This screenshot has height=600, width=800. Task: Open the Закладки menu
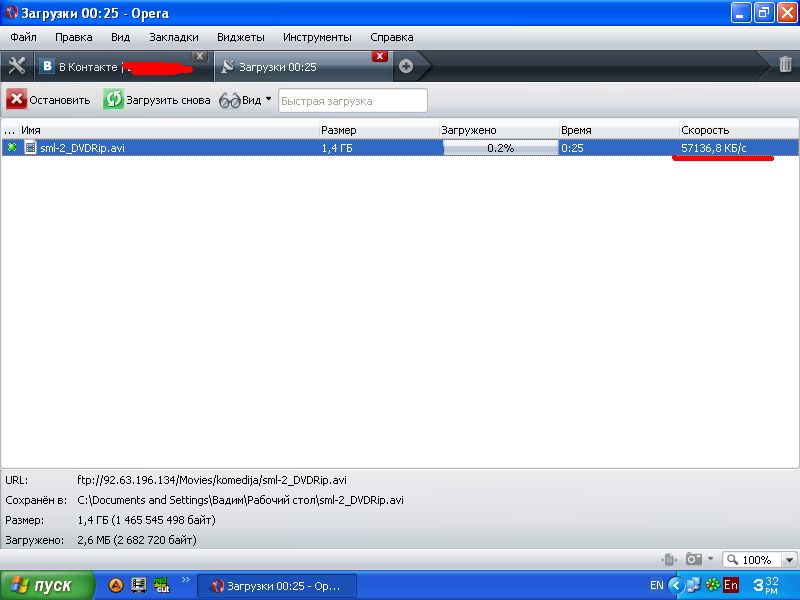[173, 37]
